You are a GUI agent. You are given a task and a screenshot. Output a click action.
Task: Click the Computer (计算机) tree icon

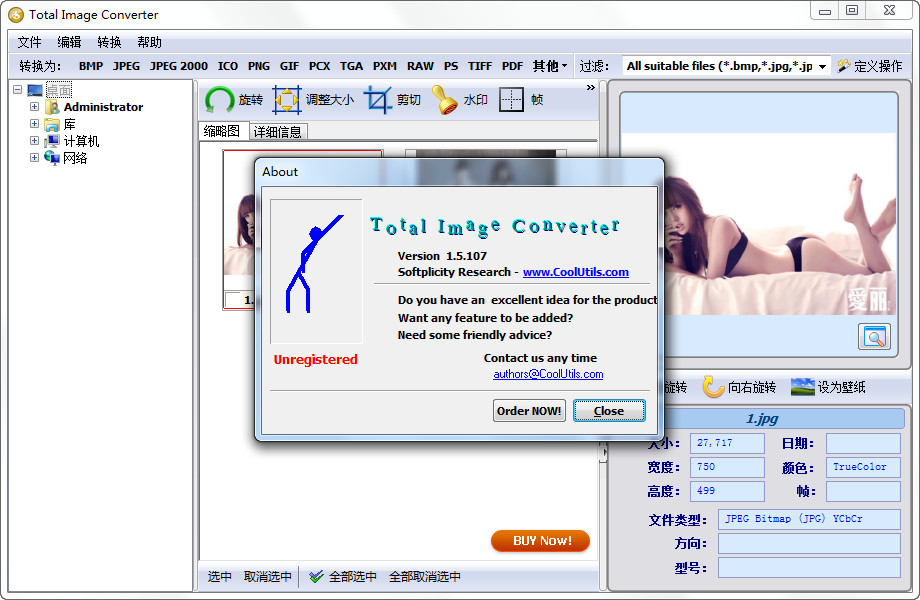coord(52,141)
